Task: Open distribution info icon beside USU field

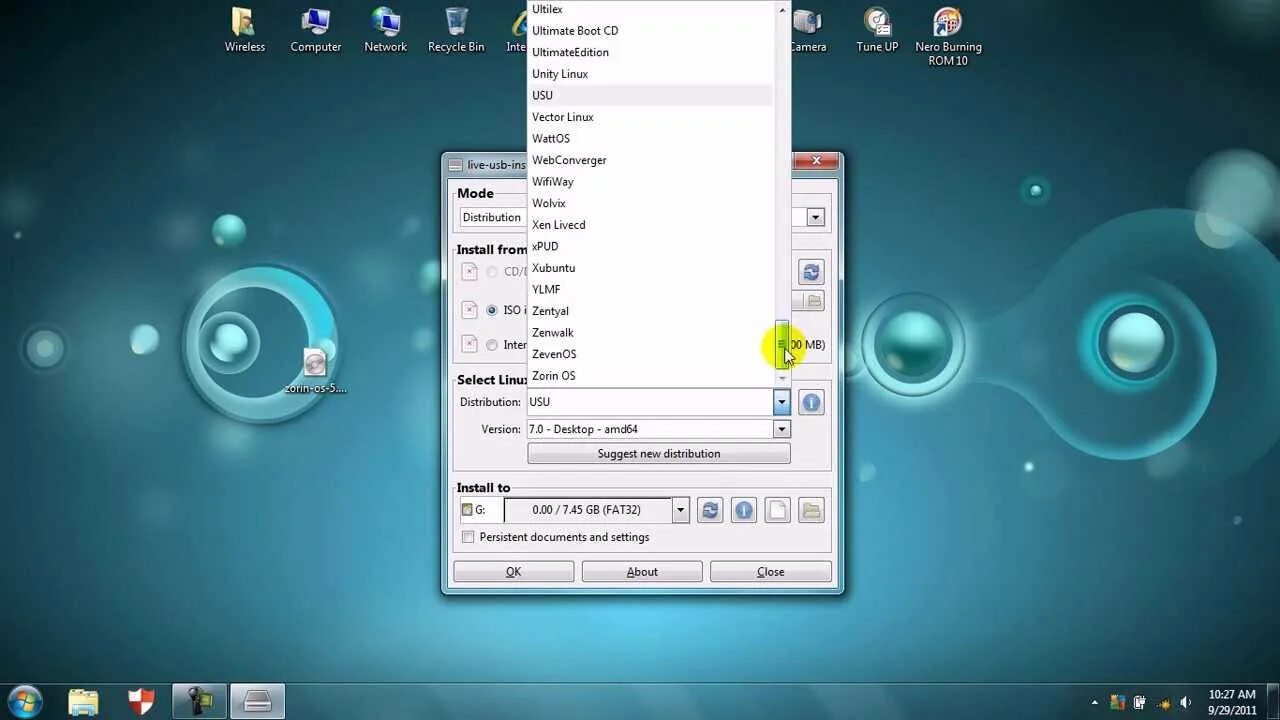Action: 811,402
